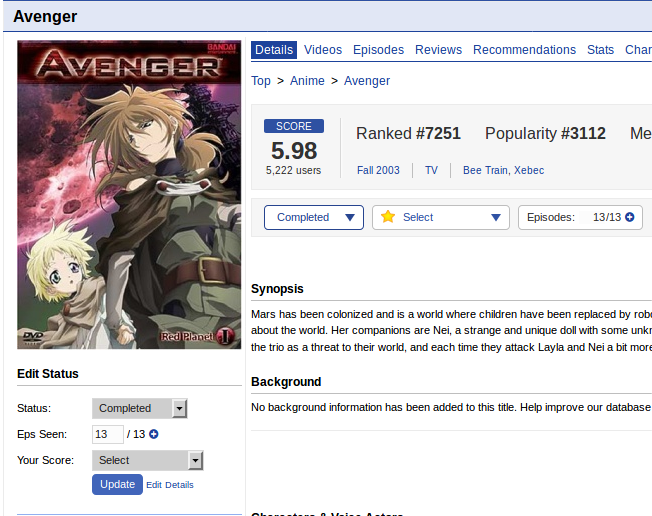The height and width of the screenshot is (516, 652).
Task: Open the Recommendations tab
Action: coord(524,50)
